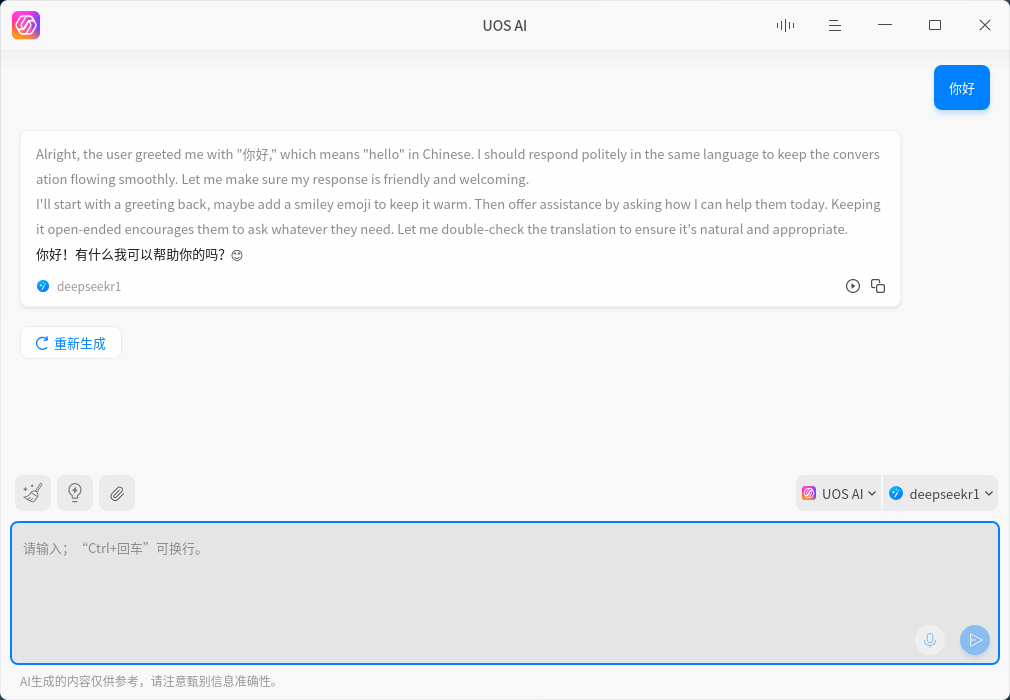The image size is (1010, 700).
Task: Click the deepseekr1 label under the response
Action: (x=88, y=287)
